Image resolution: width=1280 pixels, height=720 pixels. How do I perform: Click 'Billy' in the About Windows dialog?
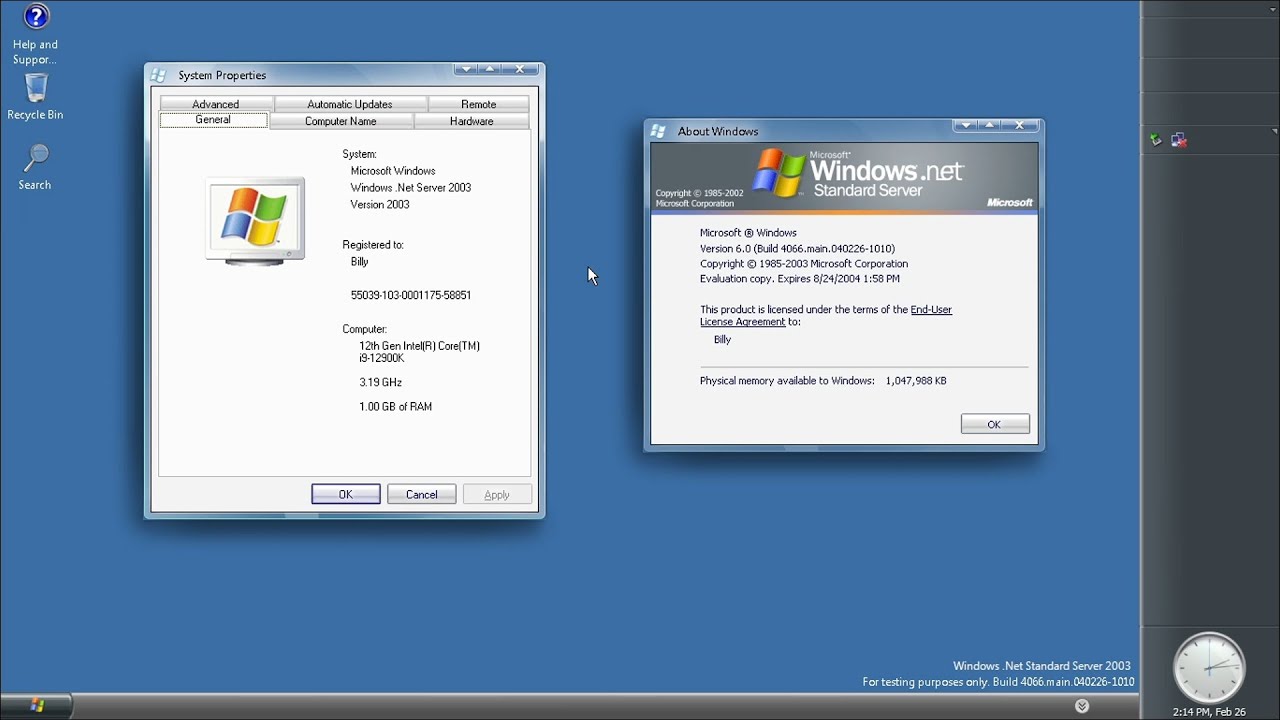tap(723, 340)
